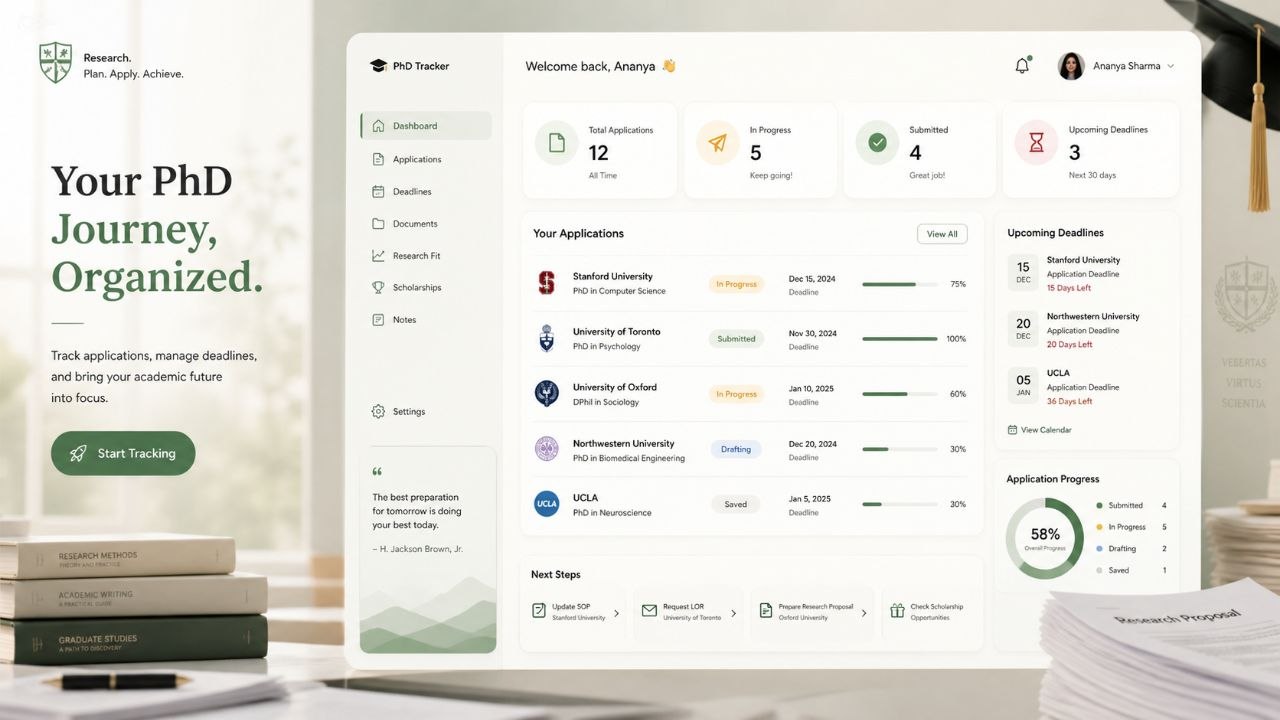Open Dashboard in the sidebar

pyautogui.click(x=426, y=126)
